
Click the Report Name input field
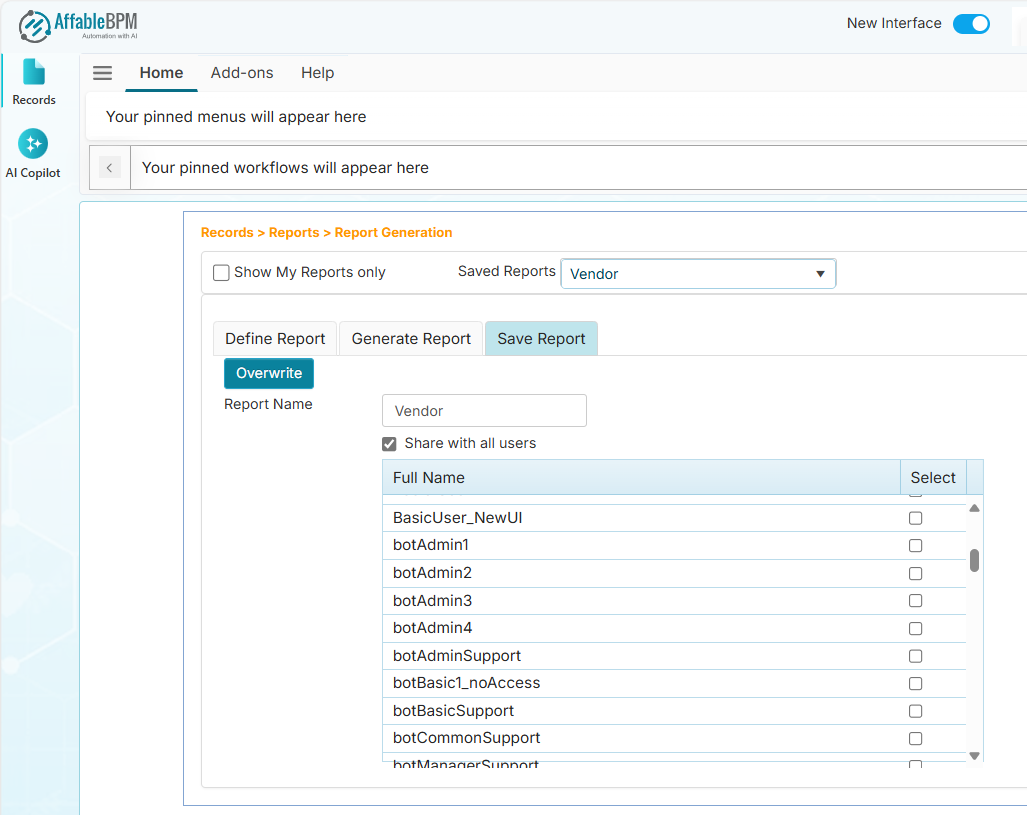pos(484,411)
